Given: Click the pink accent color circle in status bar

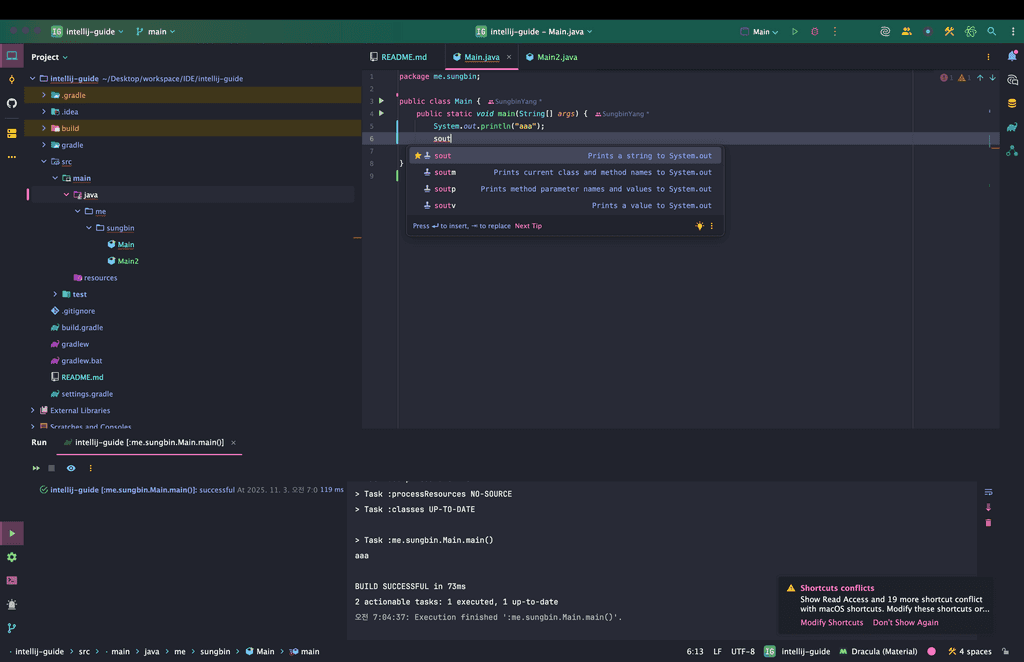Looking at the screenshot, I should click(x=931, y=651).
